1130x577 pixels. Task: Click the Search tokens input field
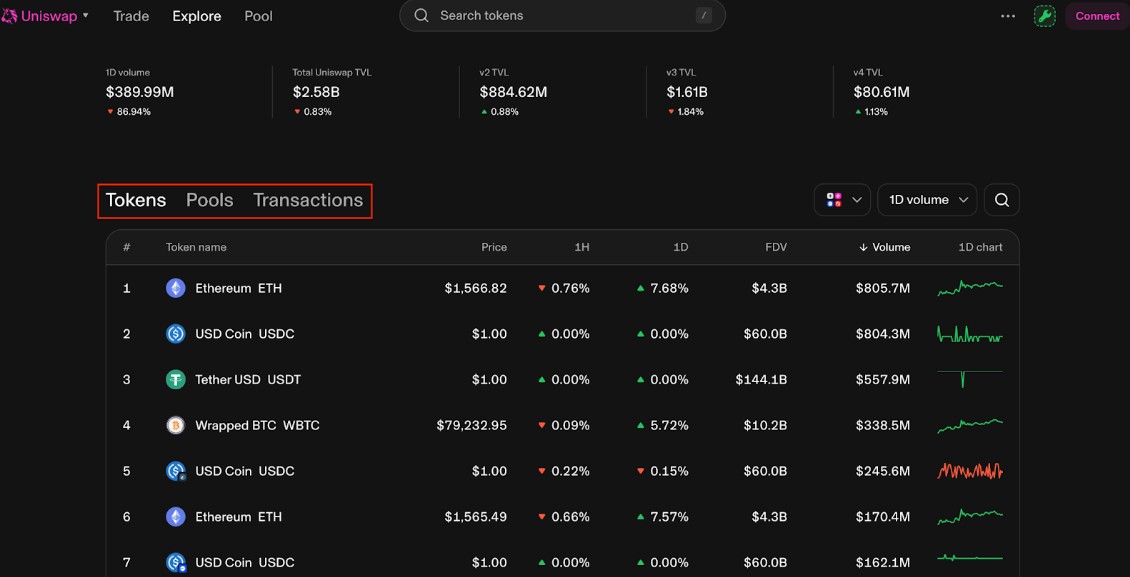click(562, 16)
